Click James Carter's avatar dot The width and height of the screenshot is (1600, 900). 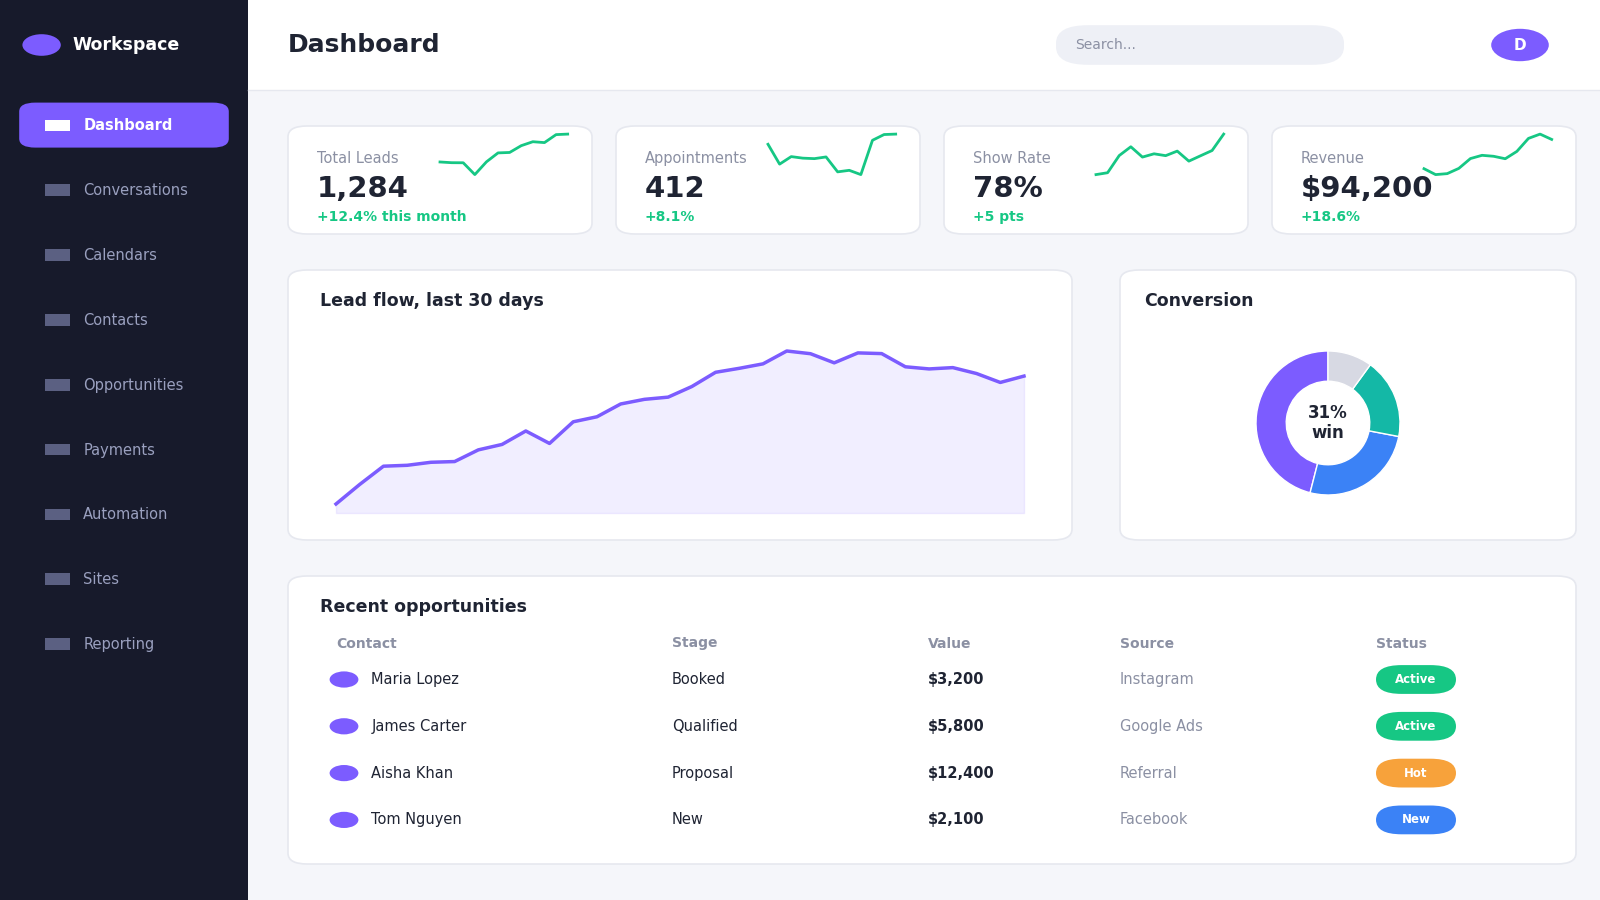tap(344, 726)
